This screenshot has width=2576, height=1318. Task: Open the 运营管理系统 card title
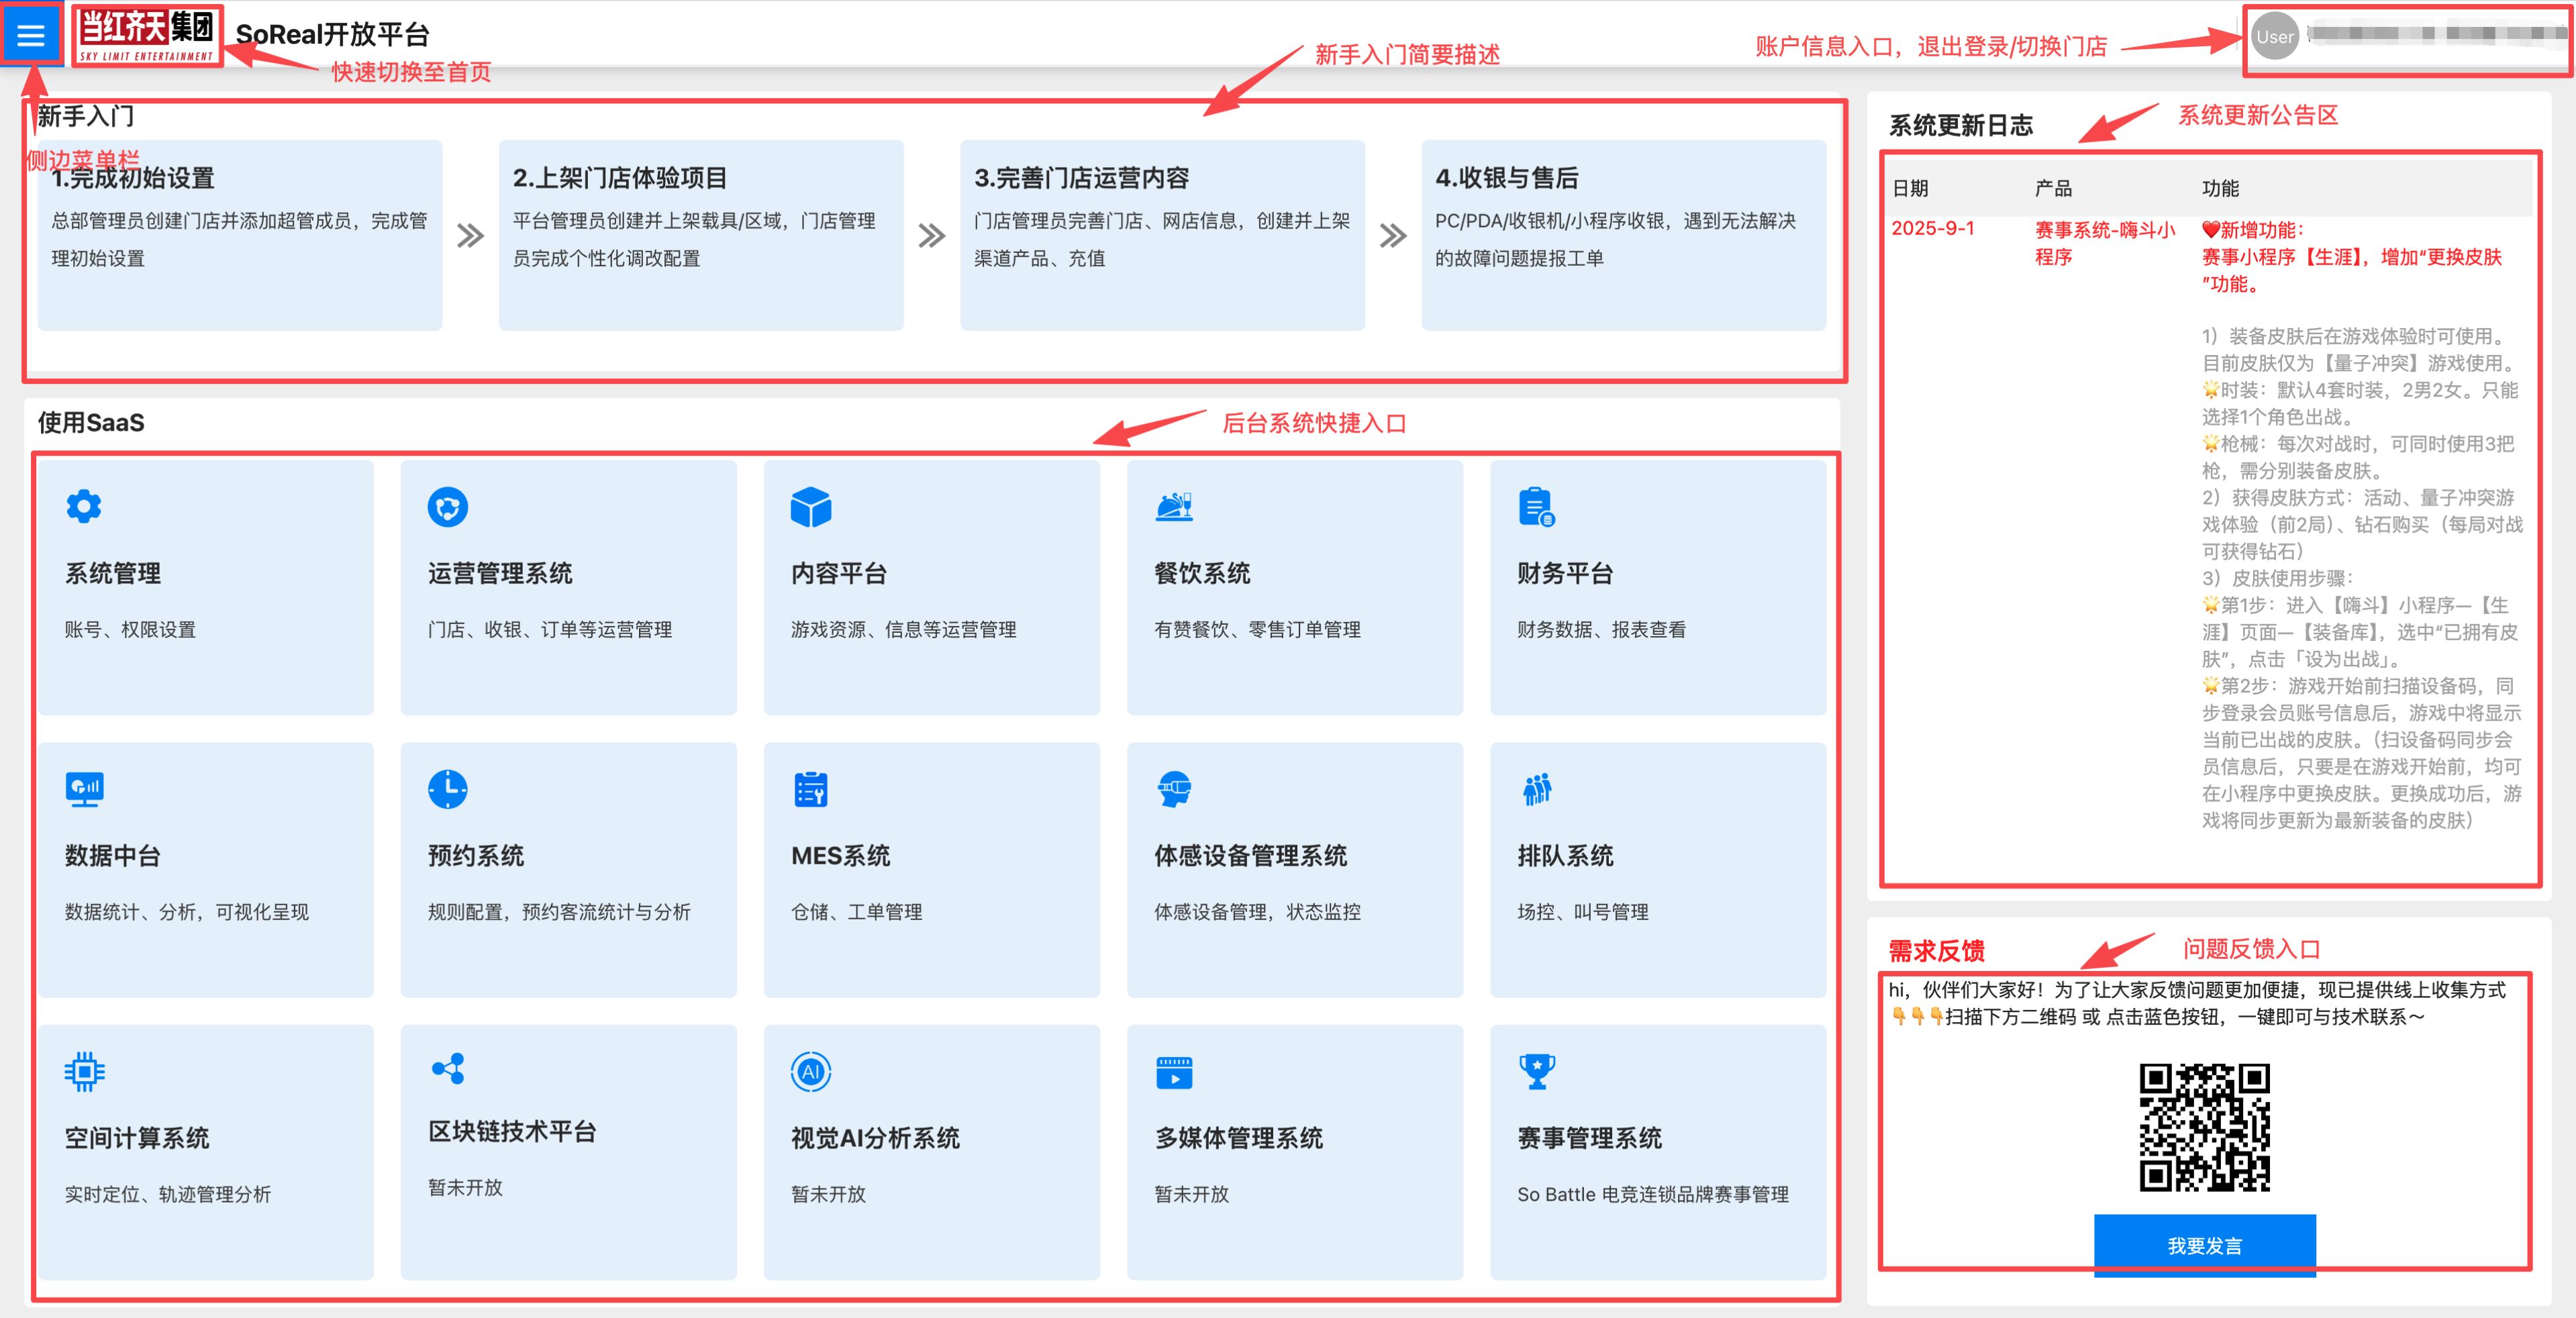(x=500, y=574)
